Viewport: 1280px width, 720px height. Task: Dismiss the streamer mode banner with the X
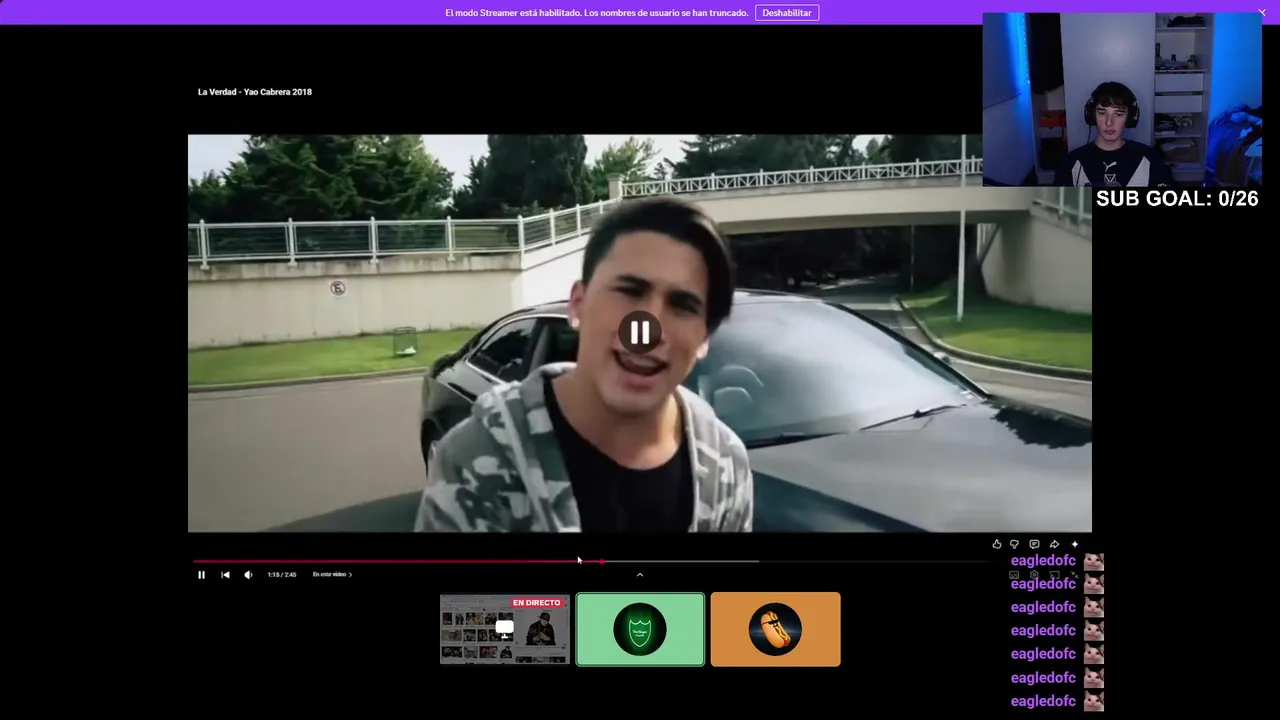click(1262, 13)
